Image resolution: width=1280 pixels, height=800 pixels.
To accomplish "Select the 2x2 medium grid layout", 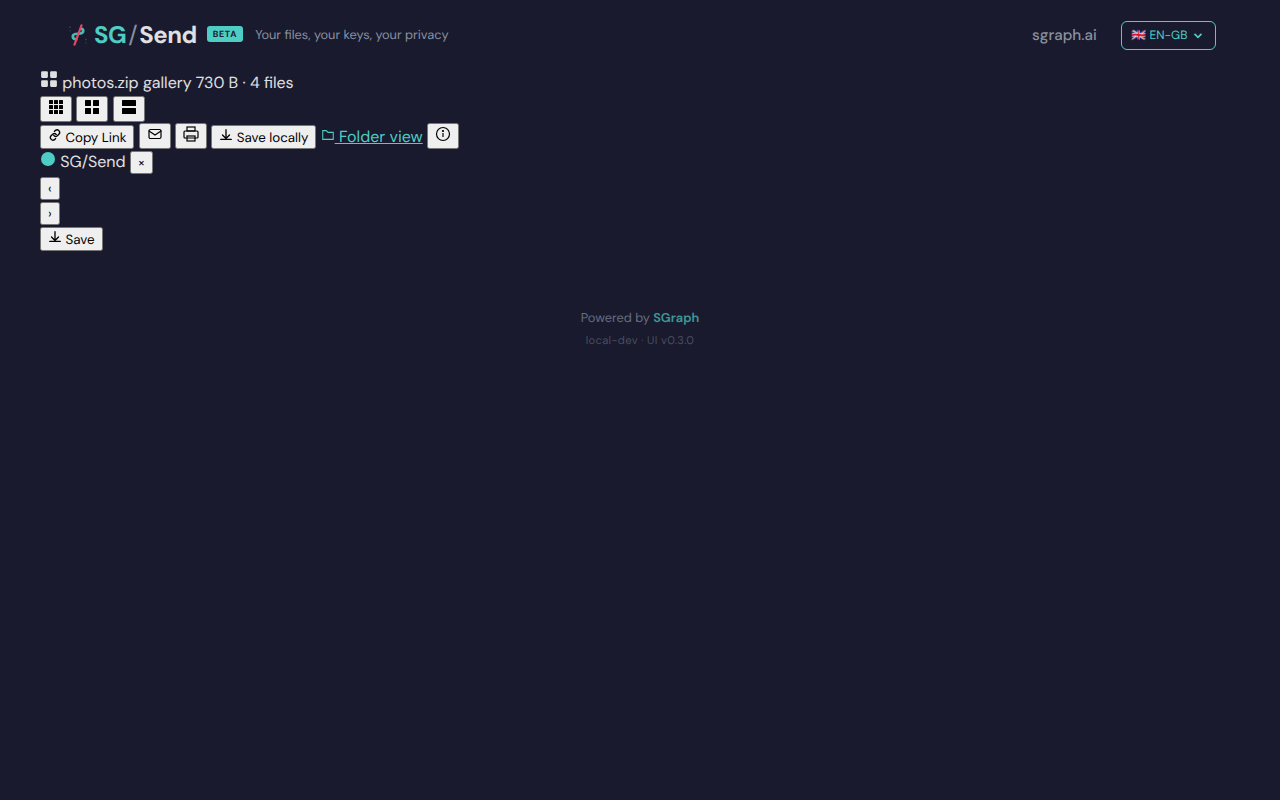I will pos(92,108).
